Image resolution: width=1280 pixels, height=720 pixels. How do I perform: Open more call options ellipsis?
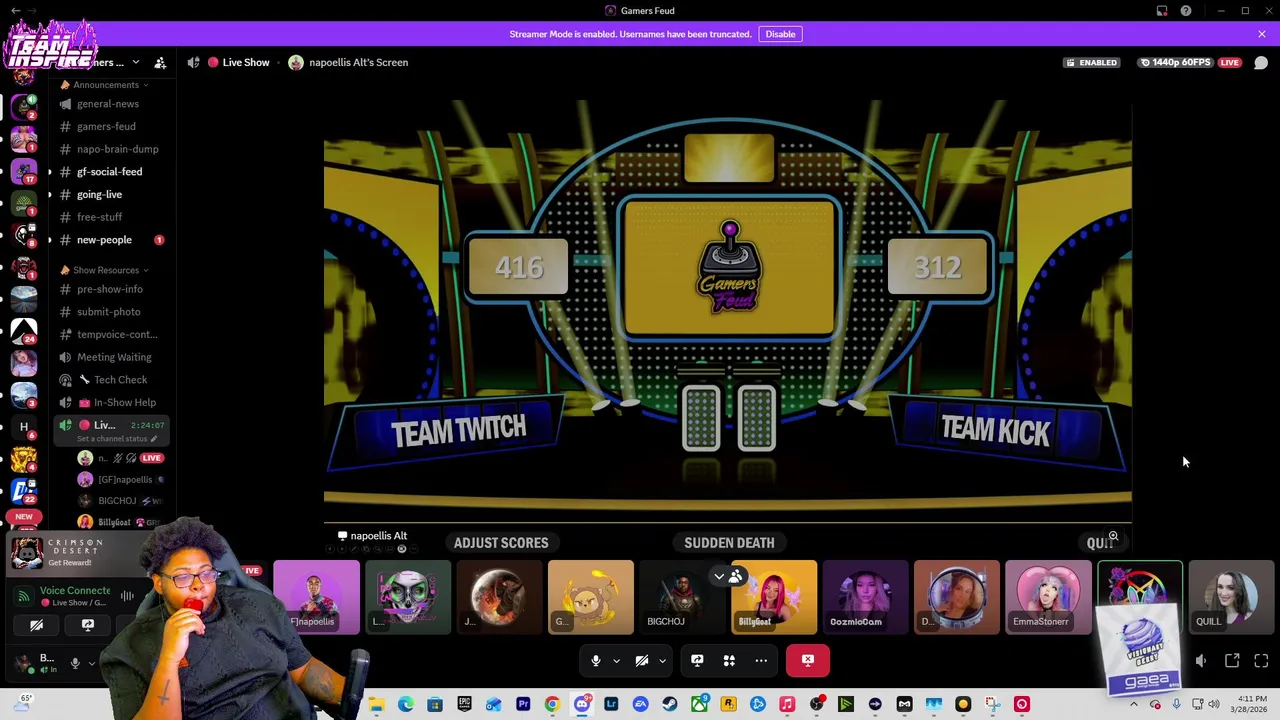(x=761, y=660)
